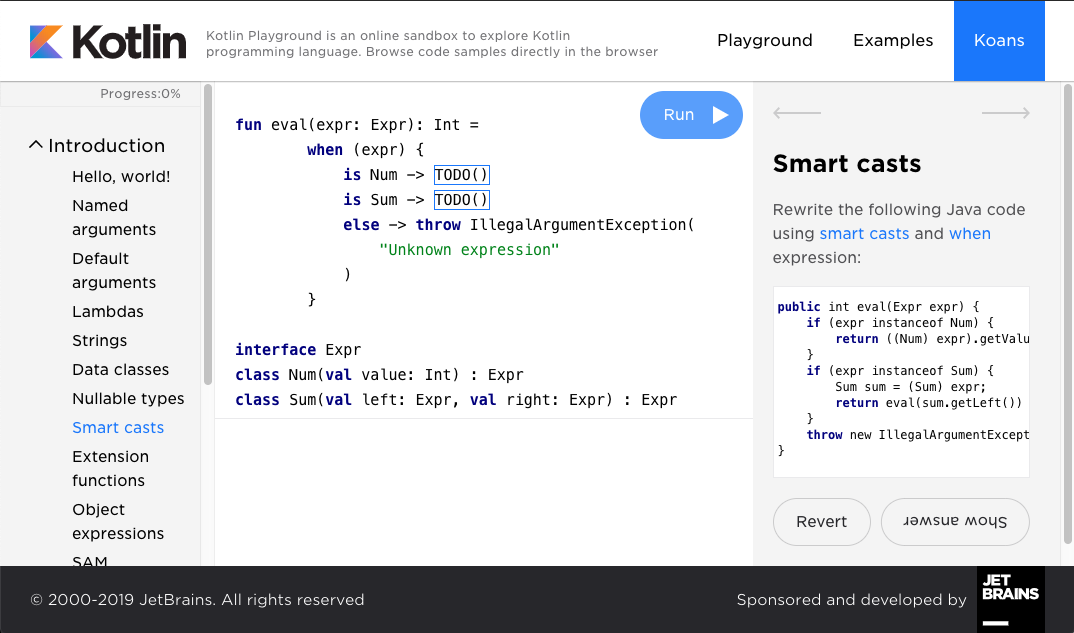Screen dimensions: 1074x633
Task: Open the Nullable types koan
Action: [x=128, y=399]
